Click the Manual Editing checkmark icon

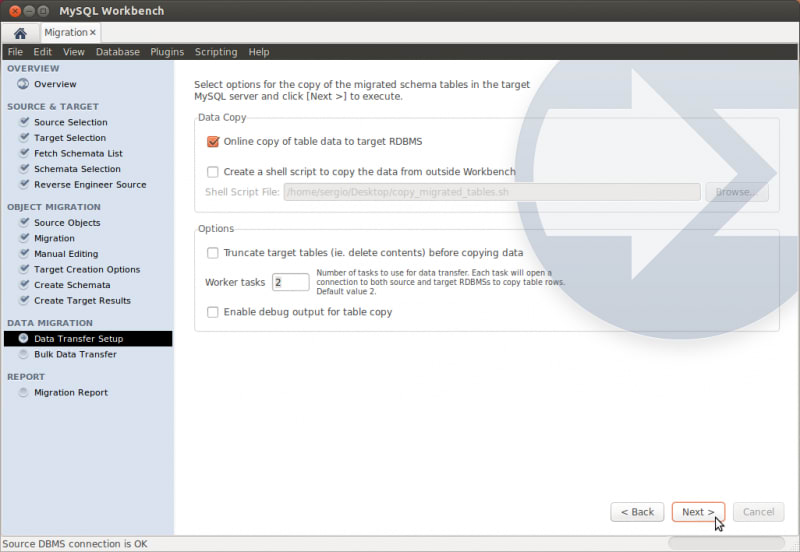tap(24, 253)
